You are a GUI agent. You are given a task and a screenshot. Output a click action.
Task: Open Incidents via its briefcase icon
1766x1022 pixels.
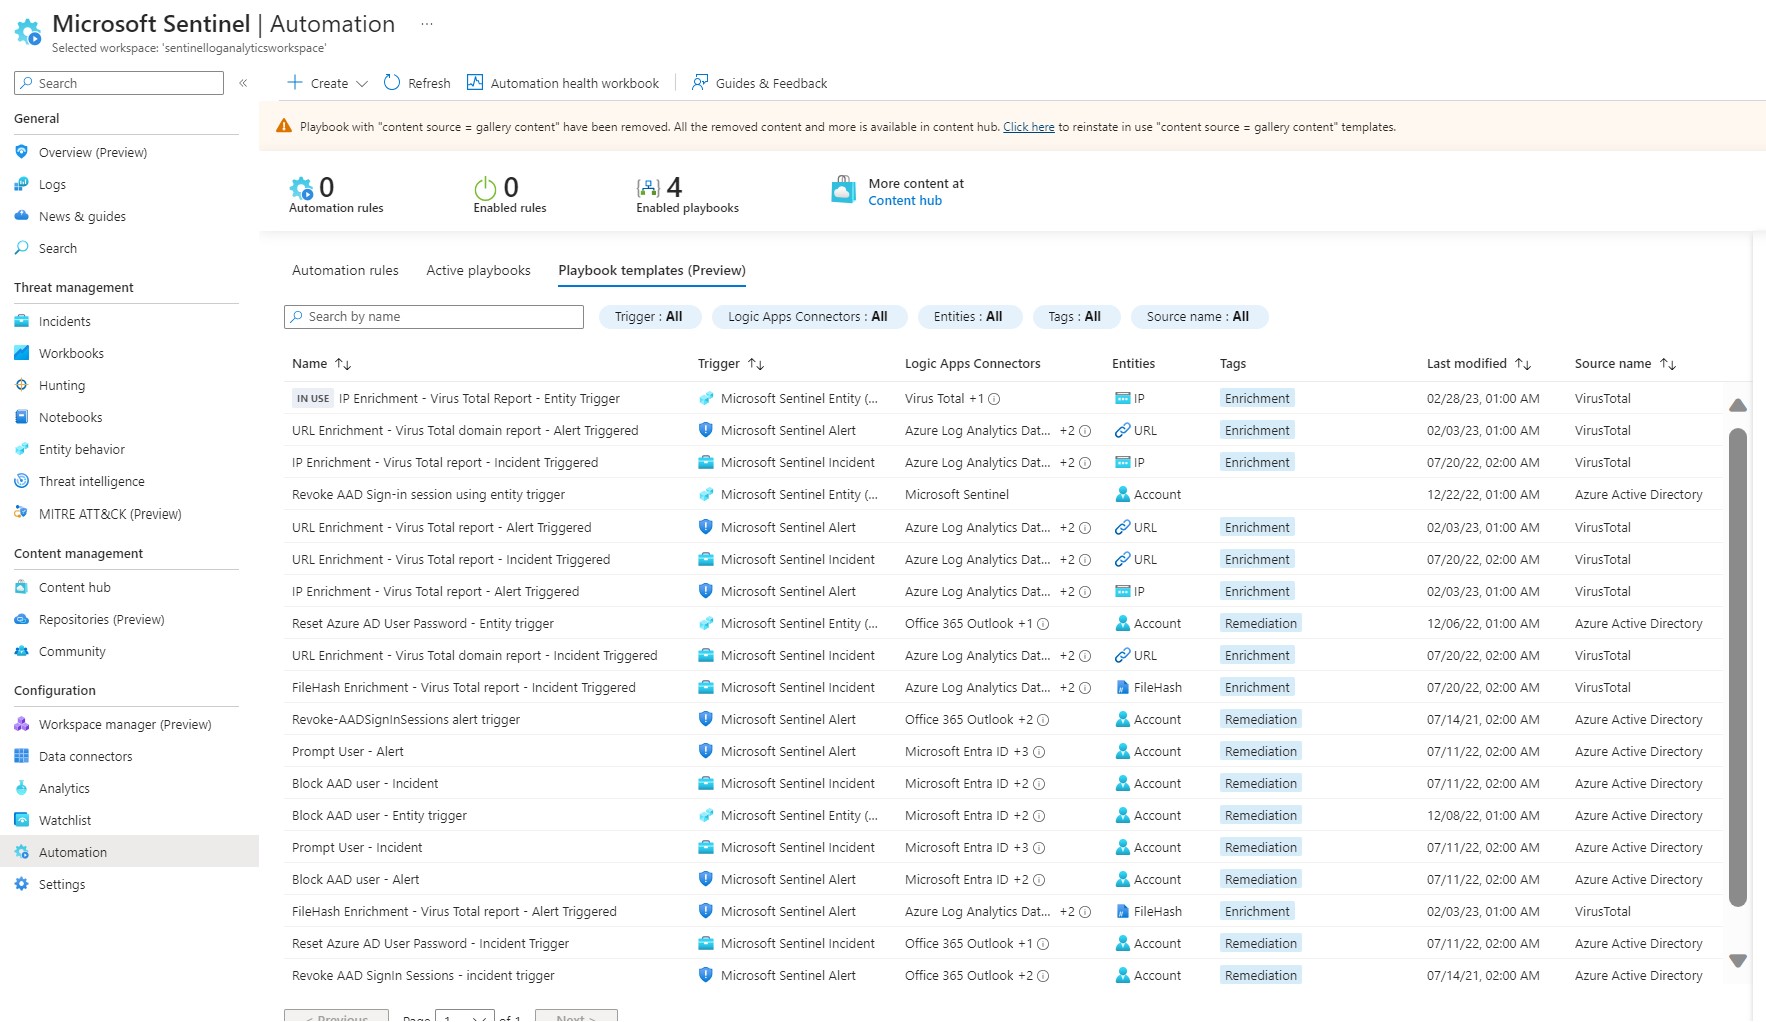[22, 321]
